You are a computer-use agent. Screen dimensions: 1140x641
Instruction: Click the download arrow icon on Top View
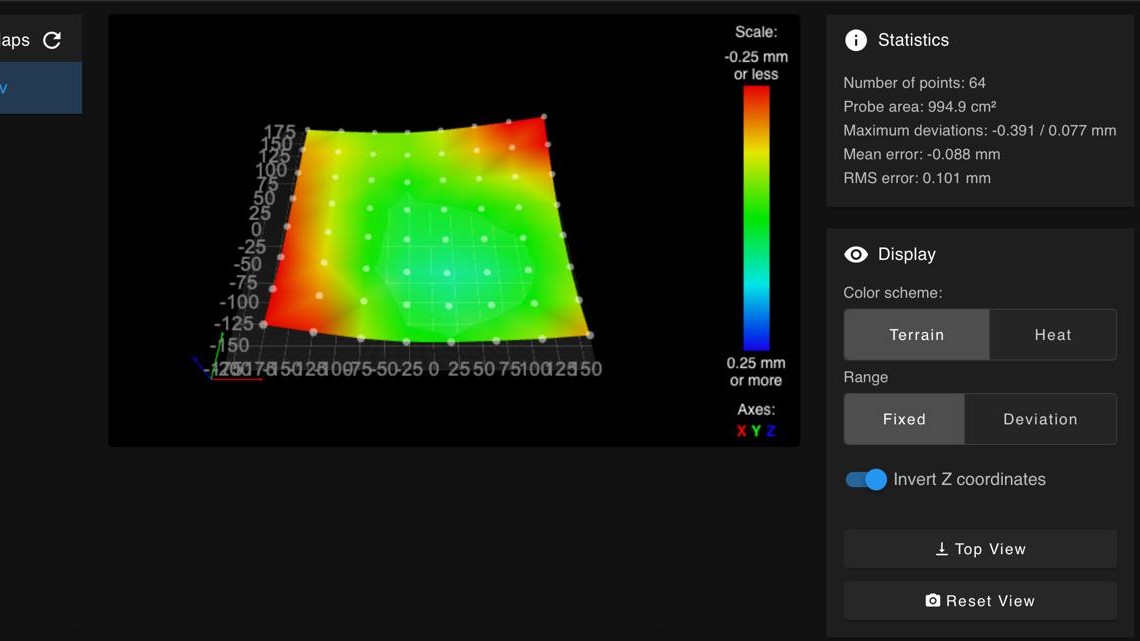pos(942,549)
